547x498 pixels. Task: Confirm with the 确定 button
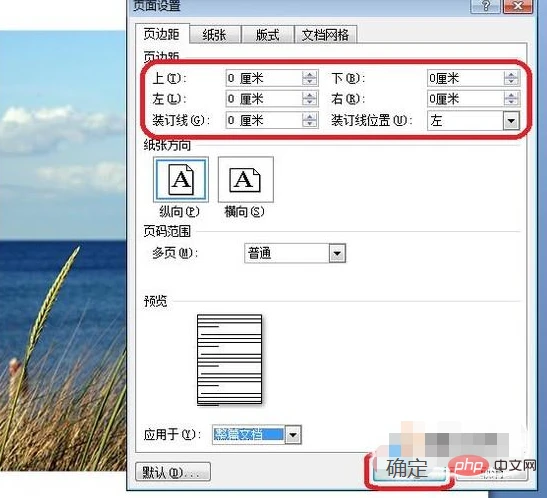(x=409, y=469)
